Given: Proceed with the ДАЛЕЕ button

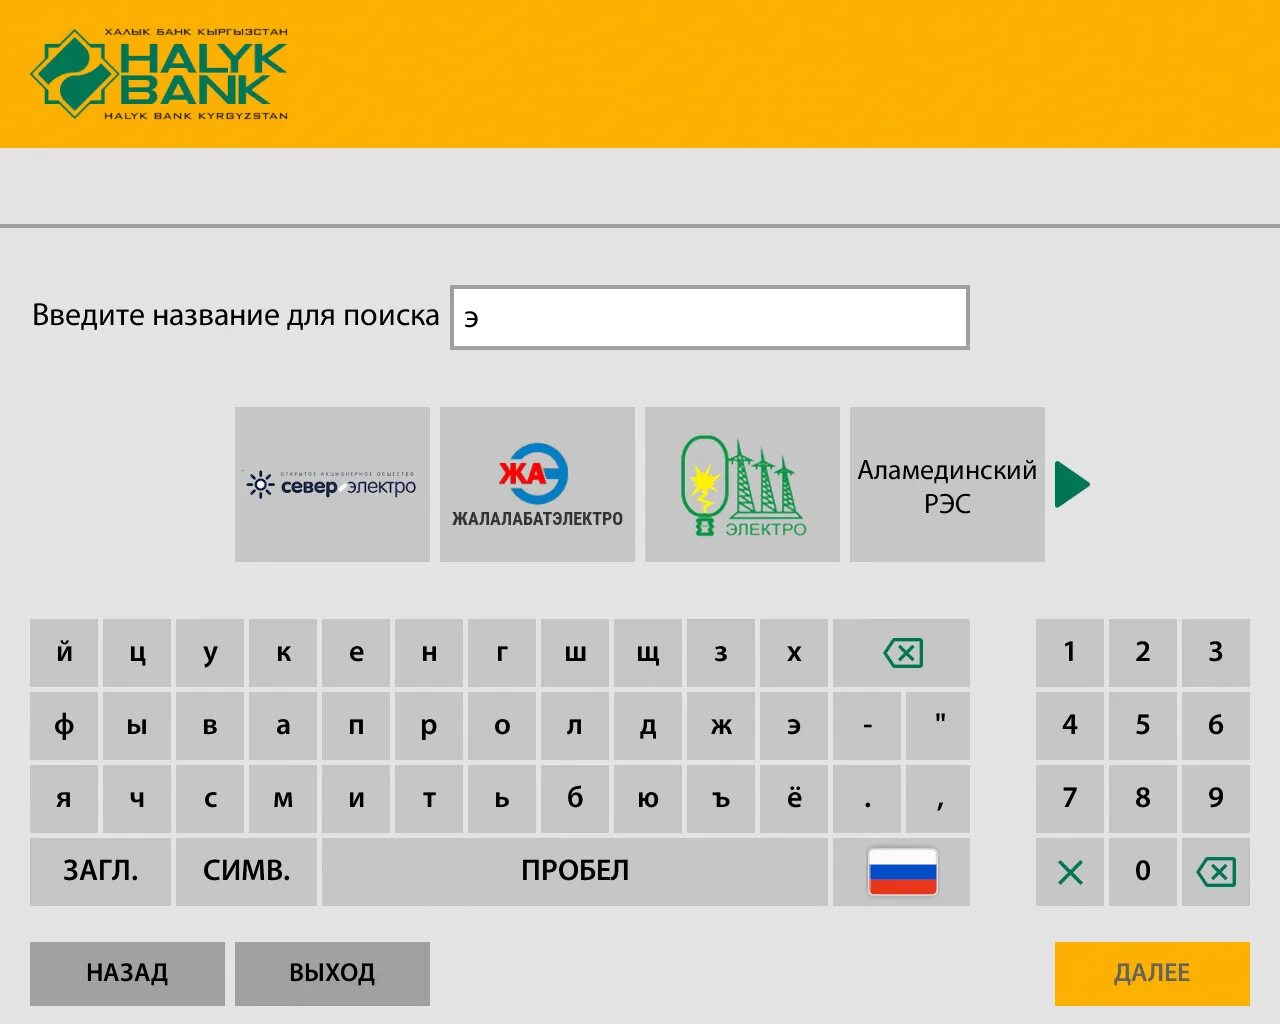Looking at the screenshot, I should point(1152,973).
